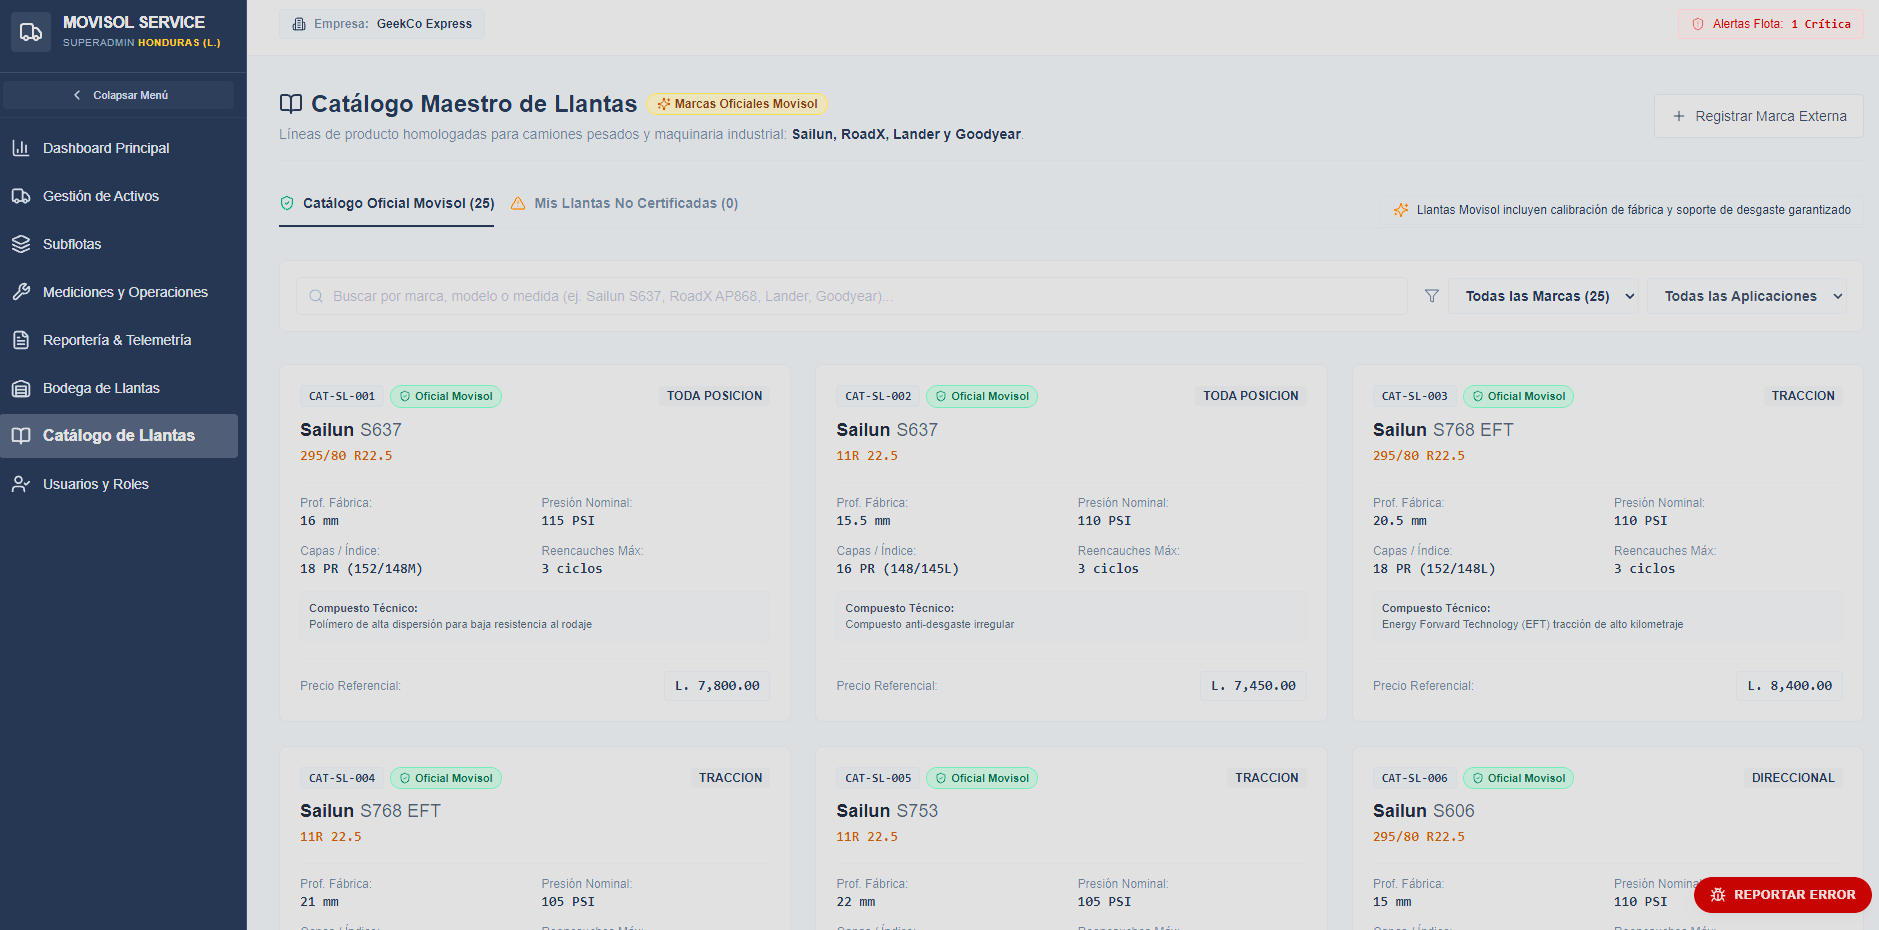Screen dimensions: 1879x930
Task: Open the Todas las Aplicaciones dropdown
Action: [x=1747, y=296]
